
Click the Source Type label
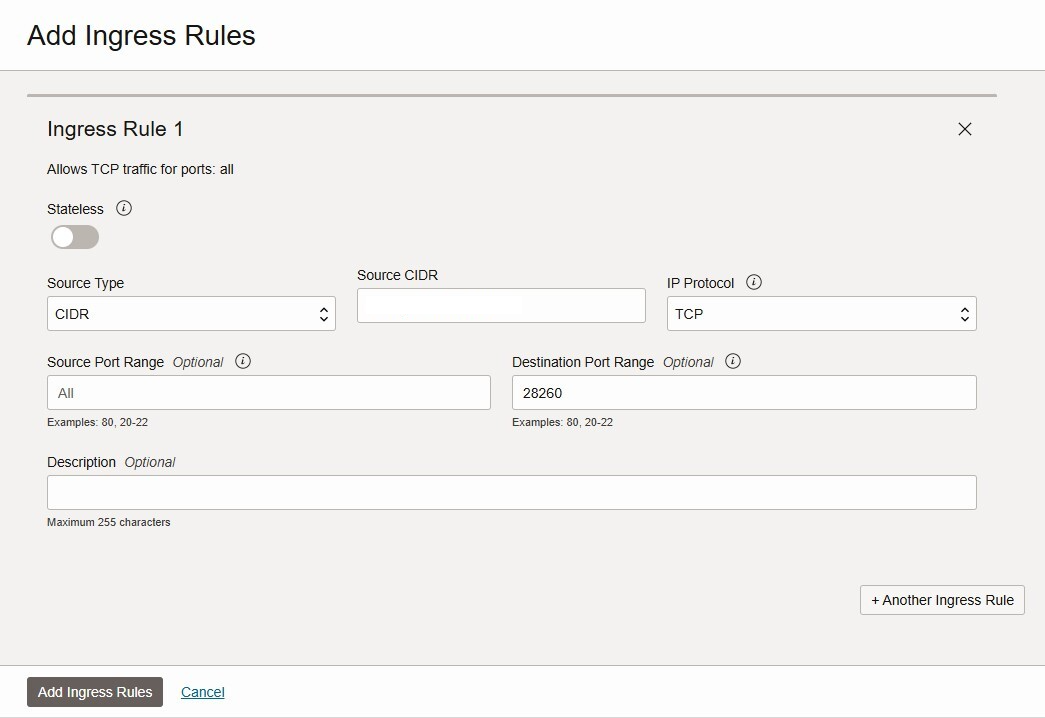pyautogui.click(x=85, y=283)
